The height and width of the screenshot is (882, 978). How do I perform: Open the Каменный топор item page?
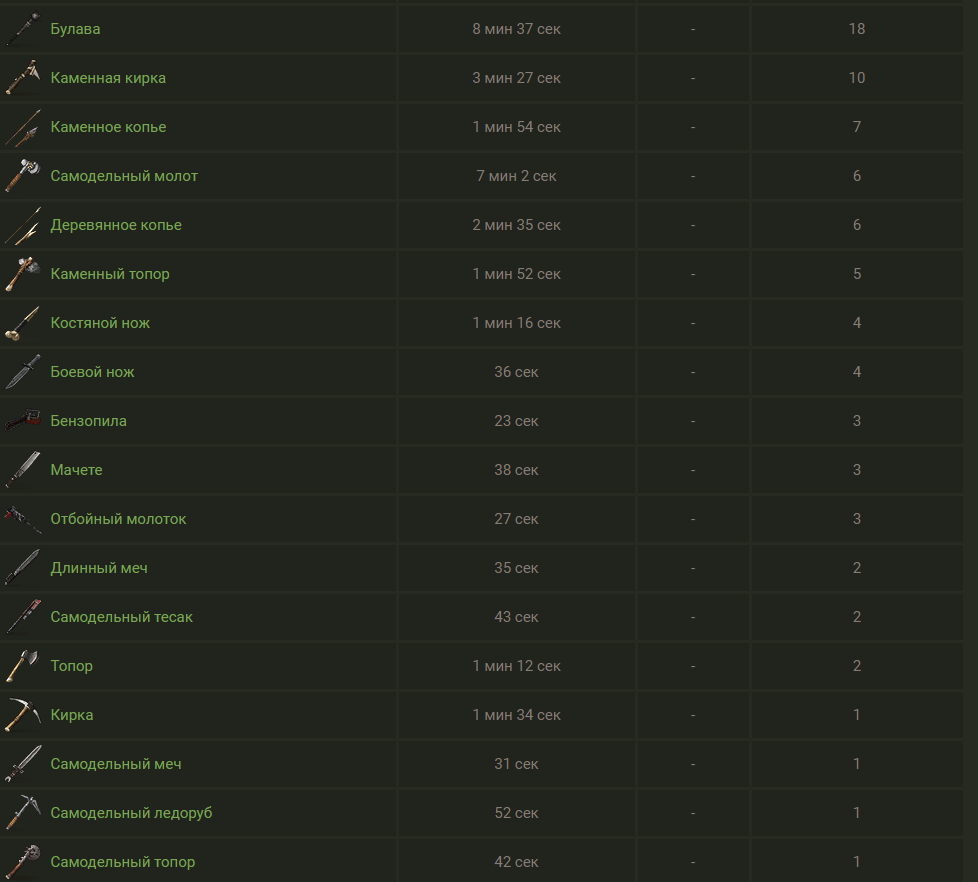(110, 274)
